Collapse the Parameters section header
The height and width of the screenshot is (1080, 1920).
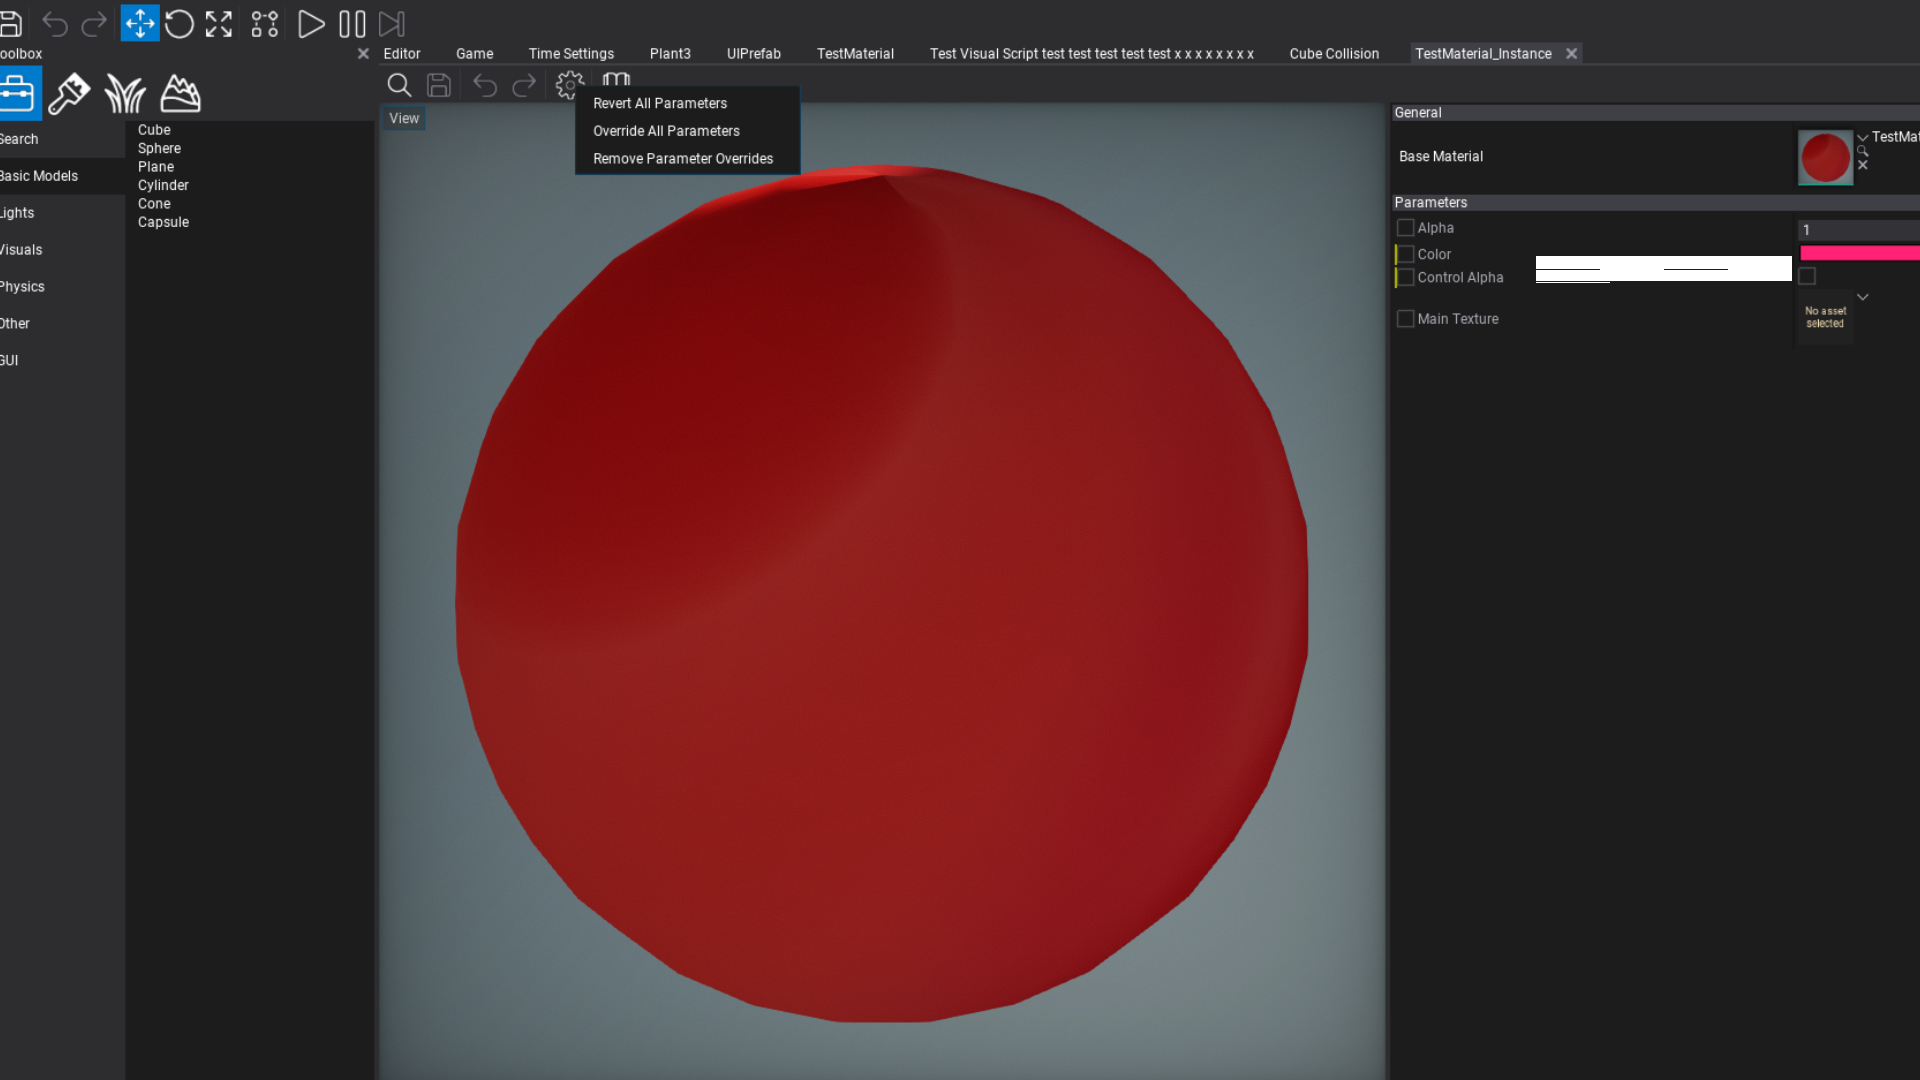(x=1430, y=202)
